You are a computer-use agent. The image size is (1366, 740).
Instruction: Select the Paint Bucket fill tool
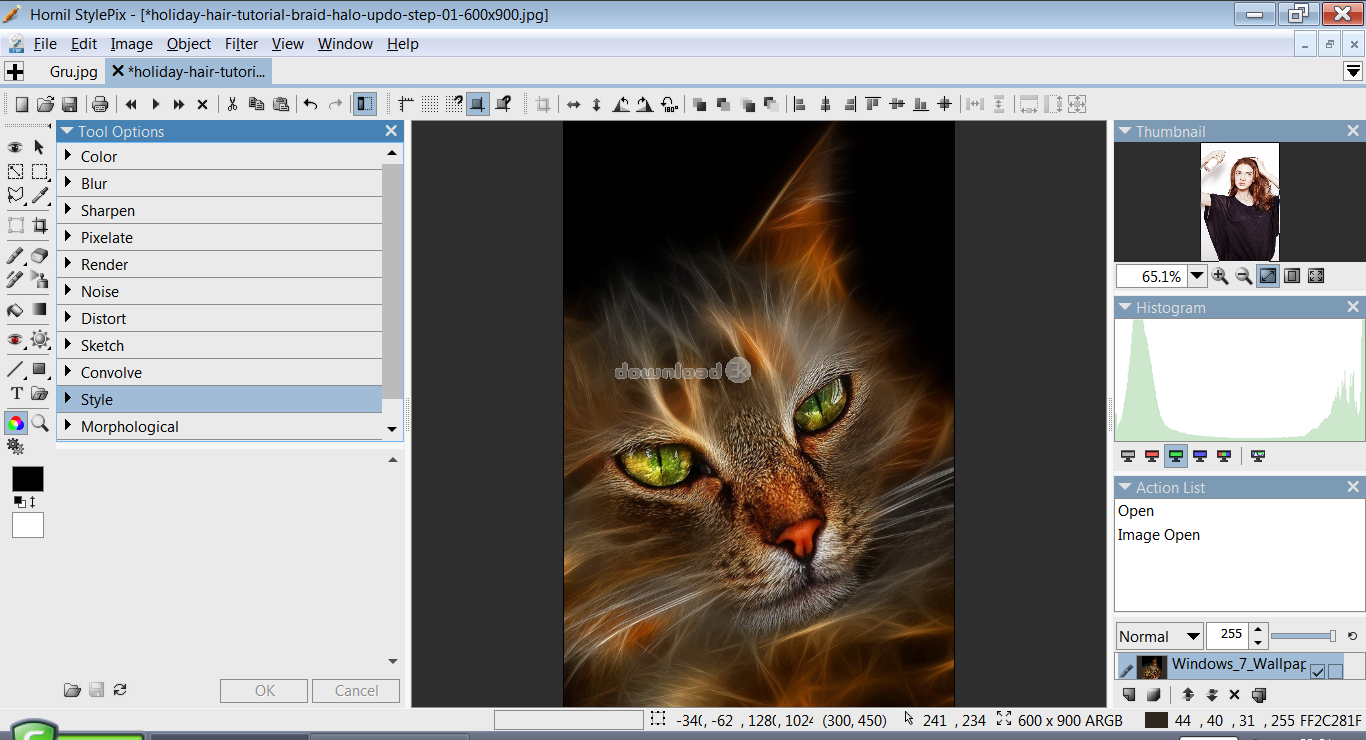tap(15, 310)
